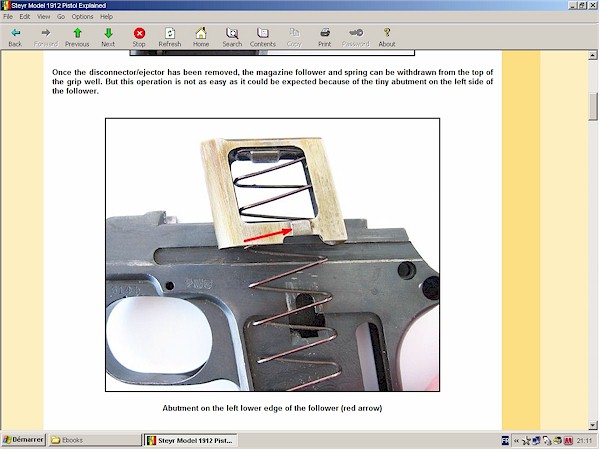The width and height of the screenshot is (600, 450).
Task: Jump to the Previous topic
Action: 77,37
